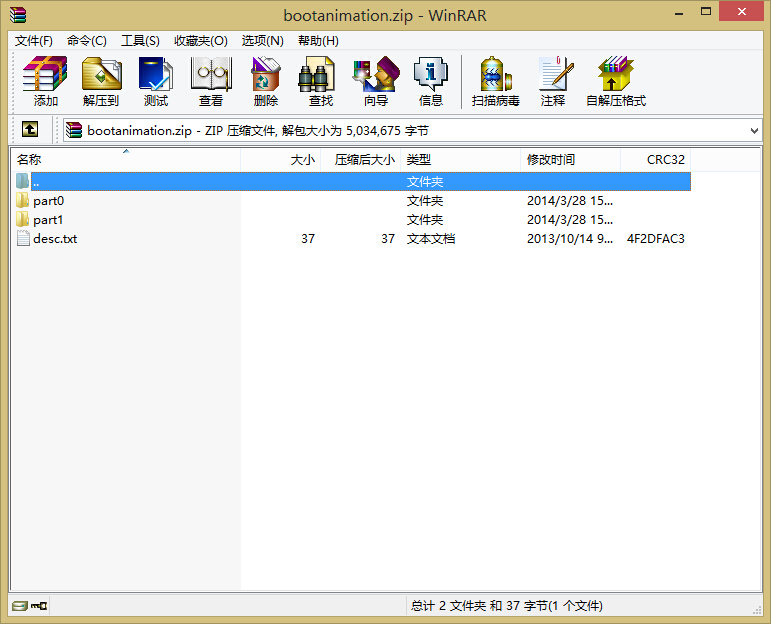Maximize the WinRAR window
The width and height of the screenshot is (771, 624).
click(x=706, y=12)
